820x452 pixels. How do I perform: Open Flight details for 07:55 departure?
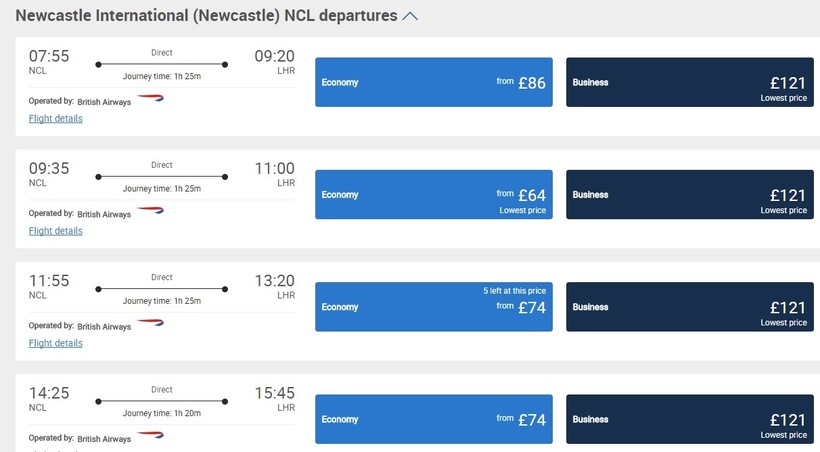[x=56, y=119]
